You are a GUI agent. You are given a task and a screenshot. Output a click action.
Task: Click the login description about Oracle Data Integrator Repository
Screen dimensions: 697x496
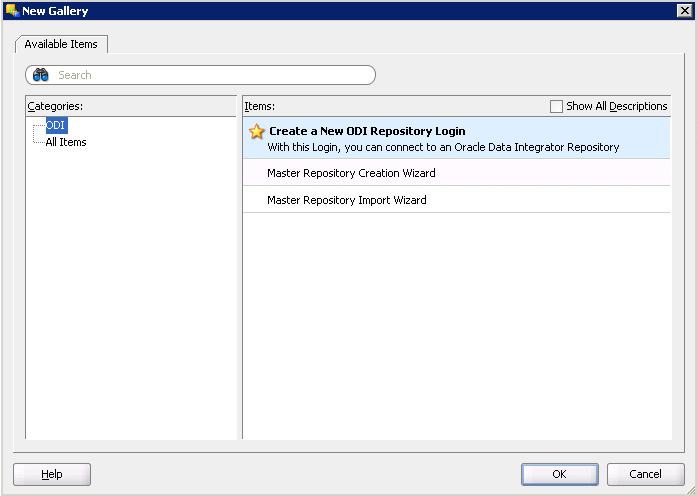(443, 147)
